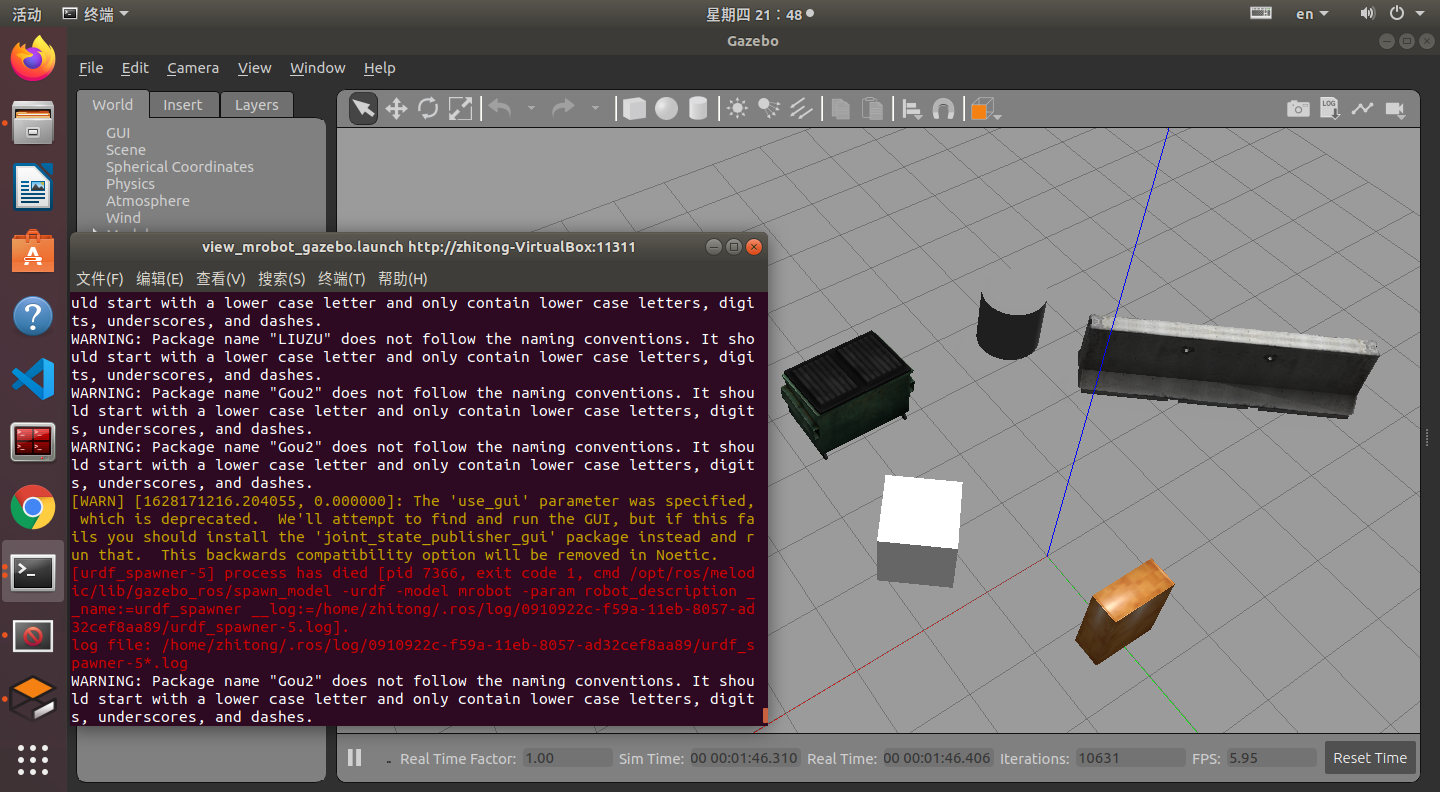1440x792 pixels.
Task: Select the Snap magnet tool
Action: point(943,109)
